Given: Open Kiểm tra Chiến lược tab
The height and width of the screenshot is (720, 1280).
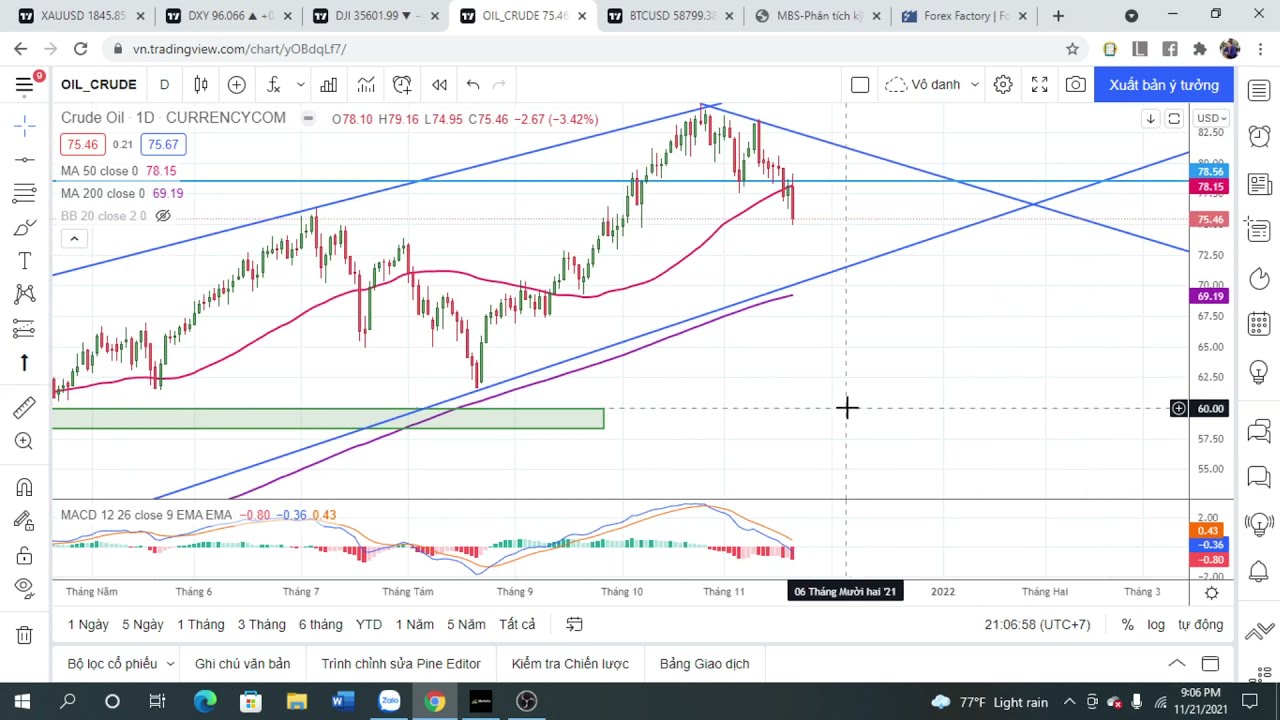Looking at the screenshot, I should coord(570,664).
